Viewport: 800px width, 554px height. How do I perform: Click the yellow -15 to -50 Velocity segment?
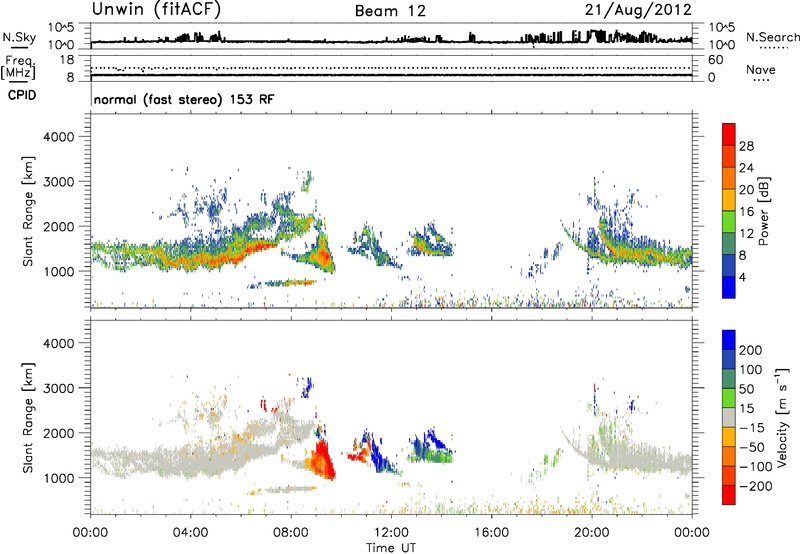[x=729, y=437]
